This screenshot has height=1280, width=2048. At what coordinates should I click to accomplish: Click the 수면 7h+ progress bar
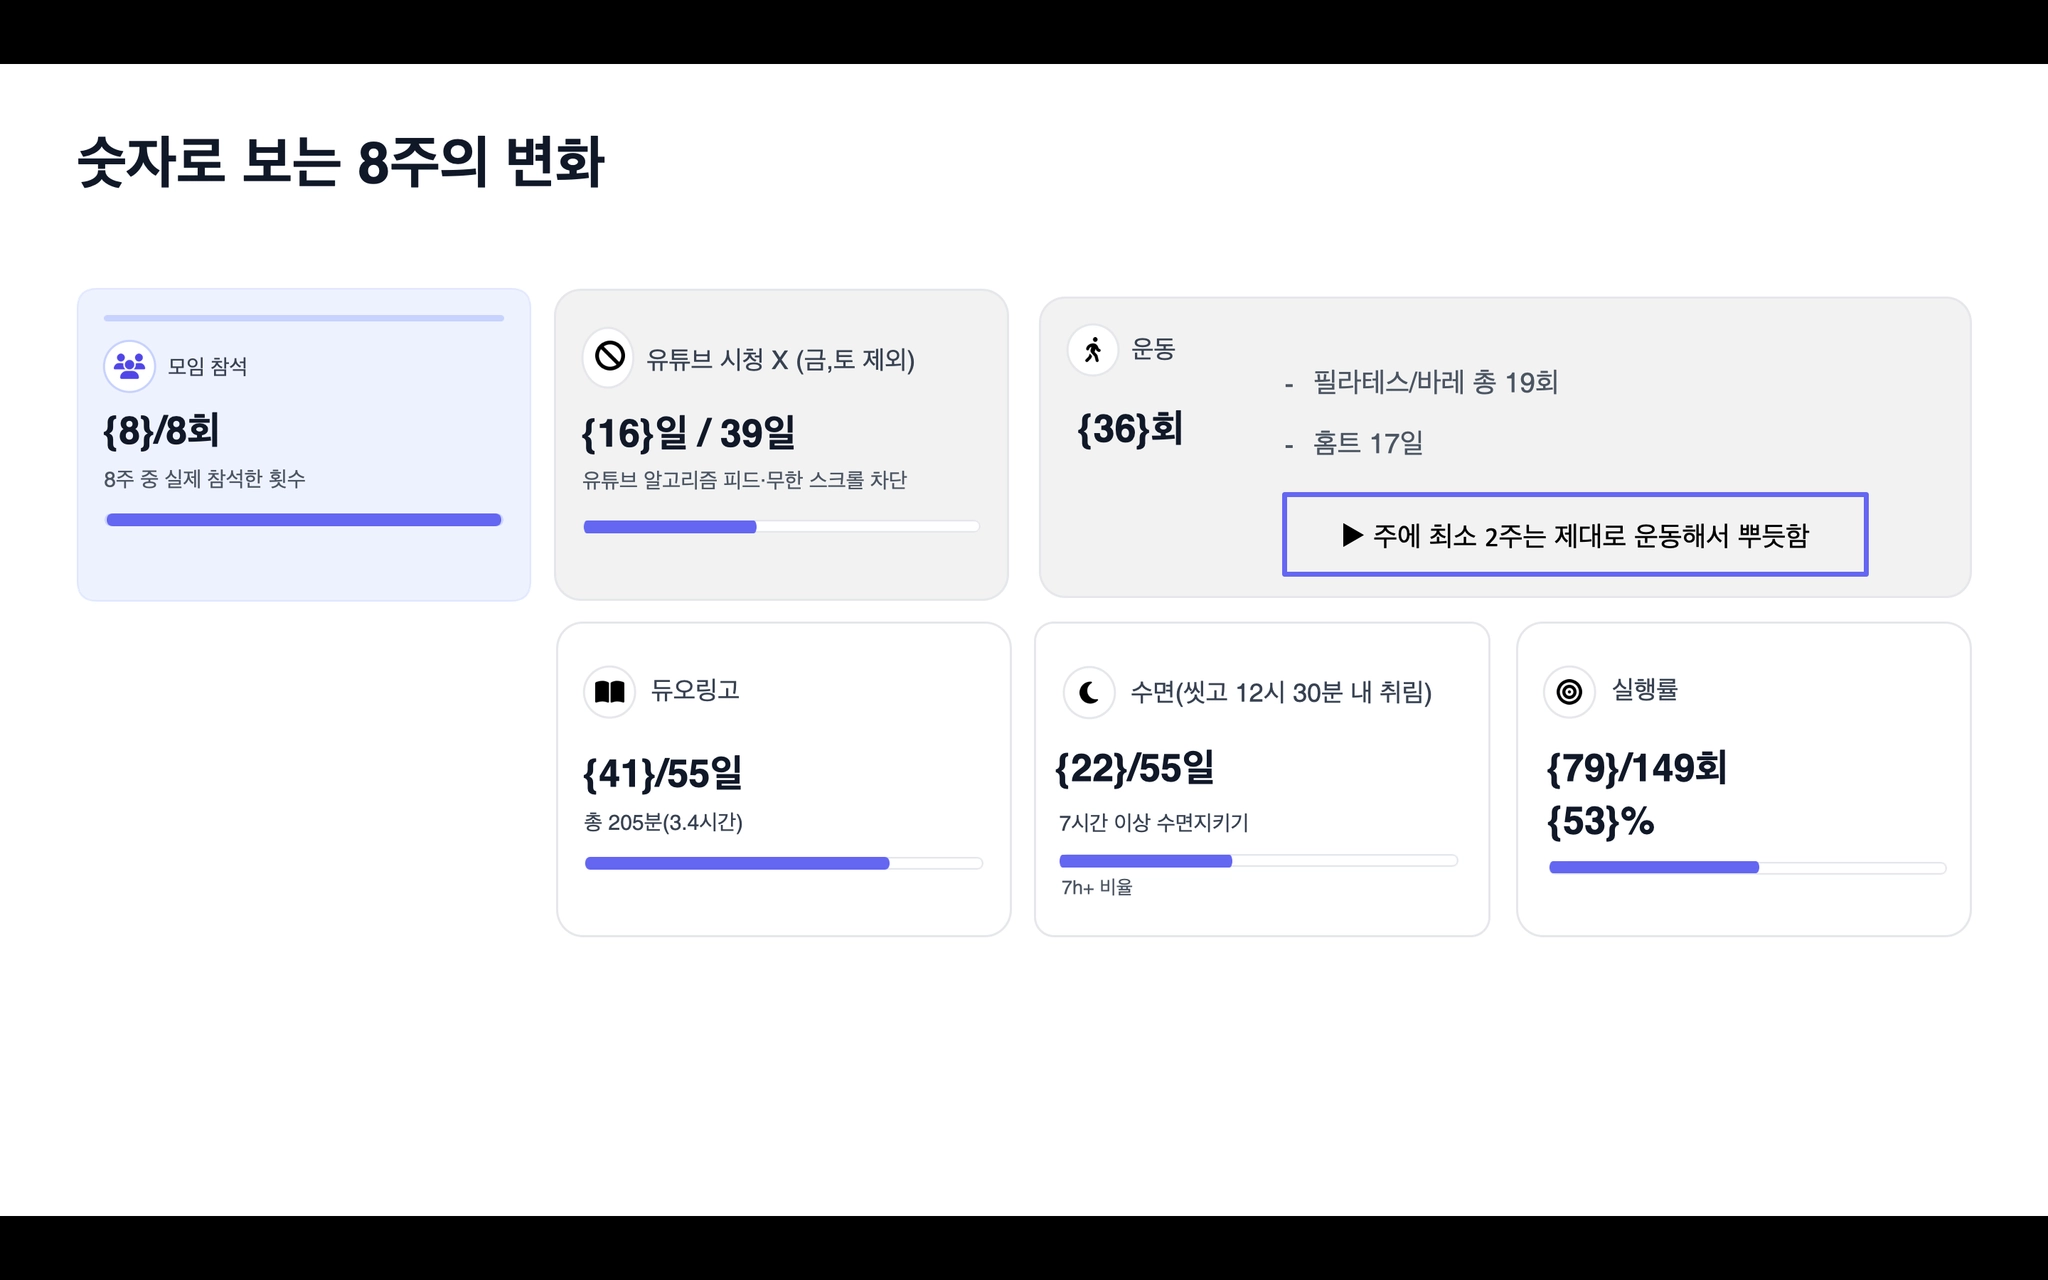coord(1258,861)
